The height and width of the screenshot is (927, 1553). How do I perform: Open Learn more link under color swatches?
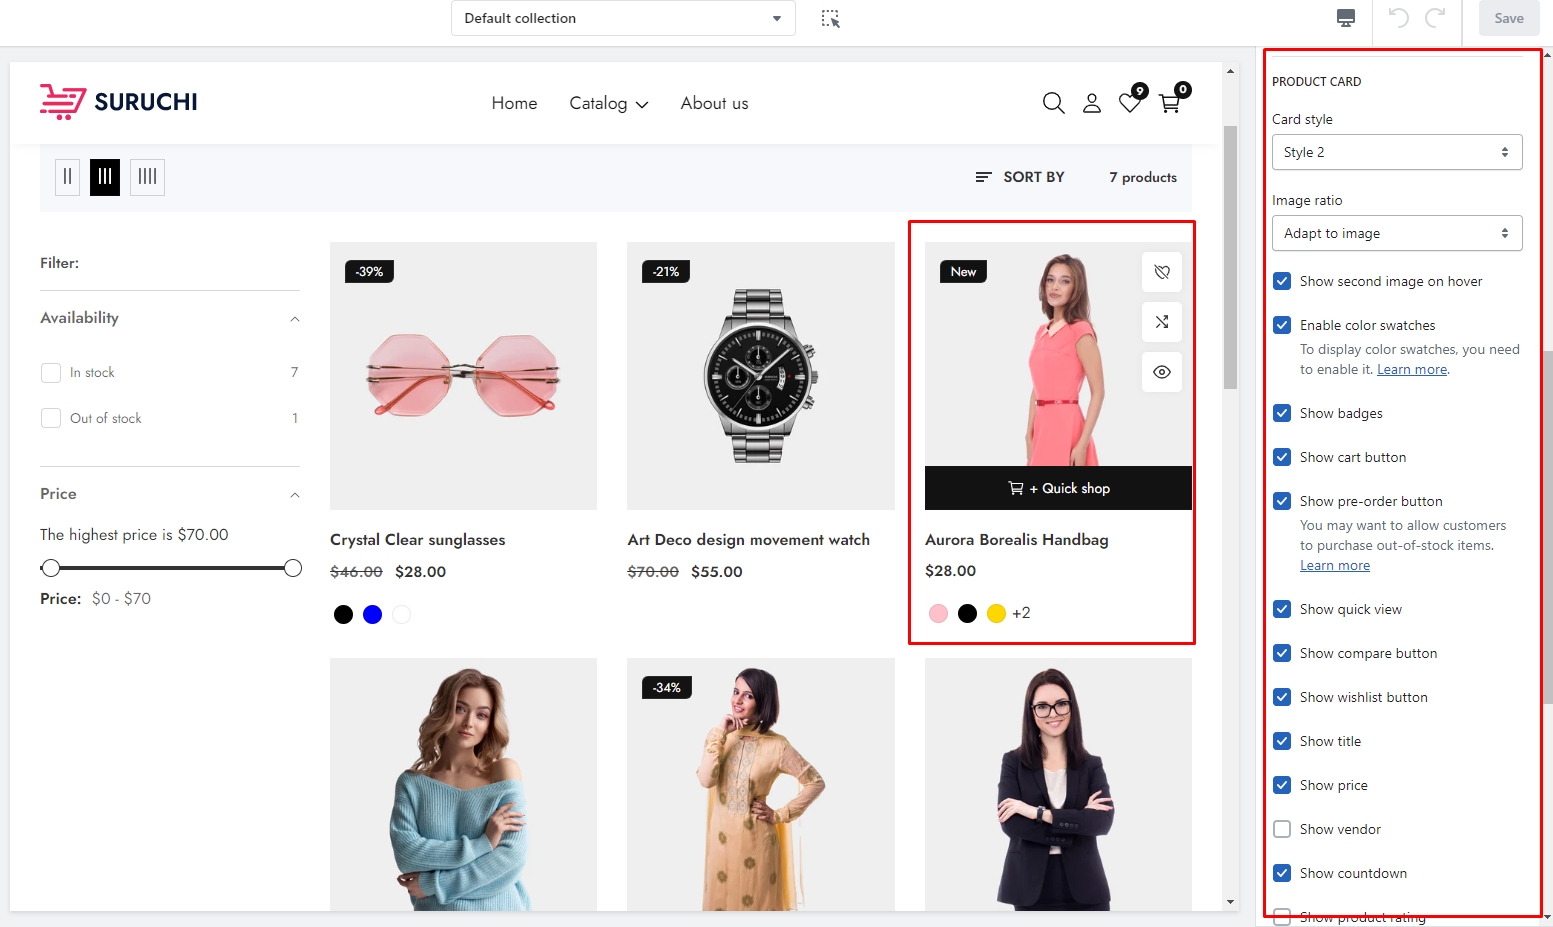[1411, 369]
